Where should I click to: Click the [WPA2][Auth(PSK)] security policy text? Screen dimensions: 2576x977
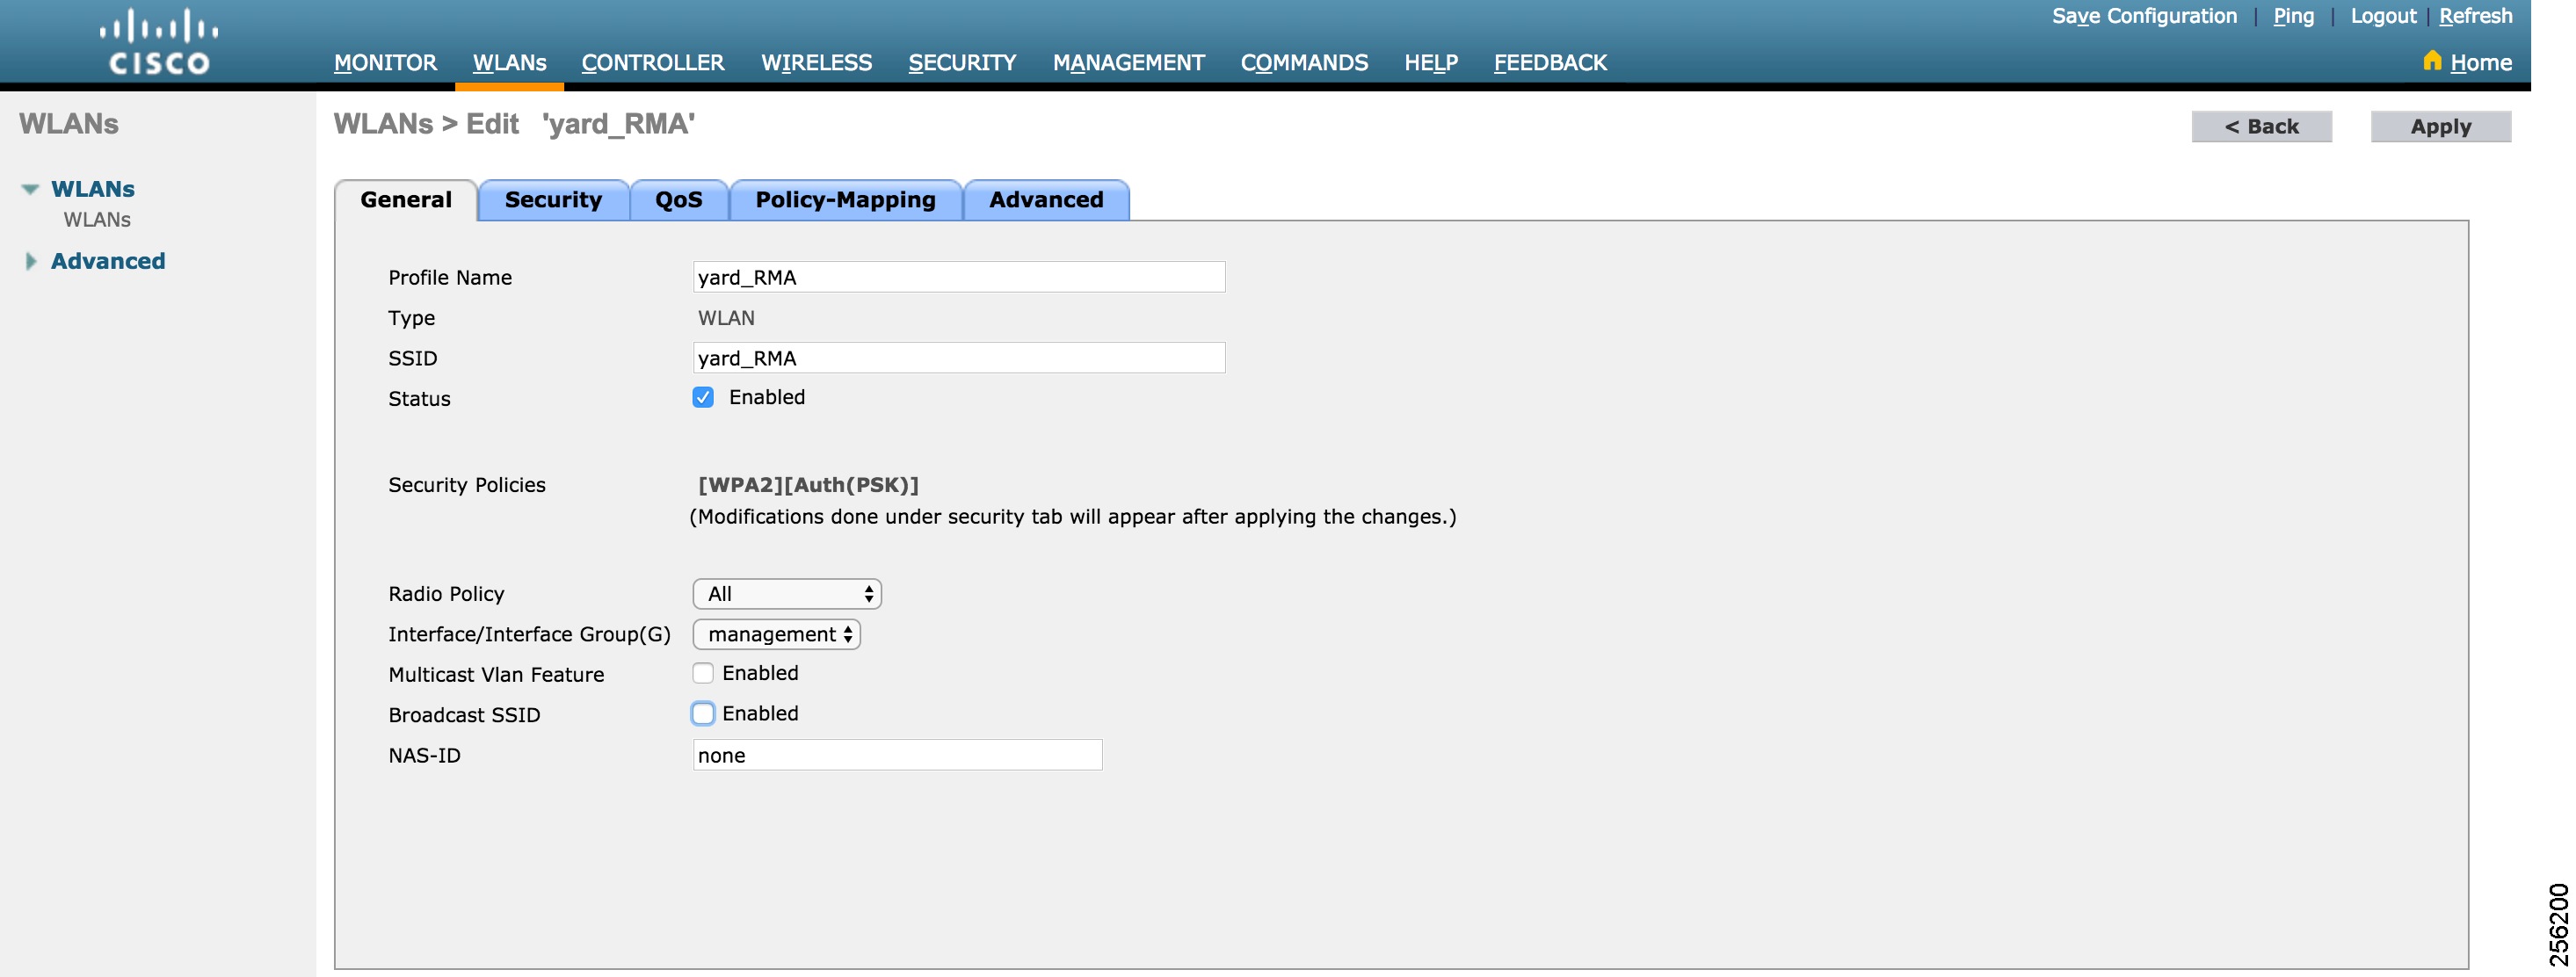[x=808, y=485]
